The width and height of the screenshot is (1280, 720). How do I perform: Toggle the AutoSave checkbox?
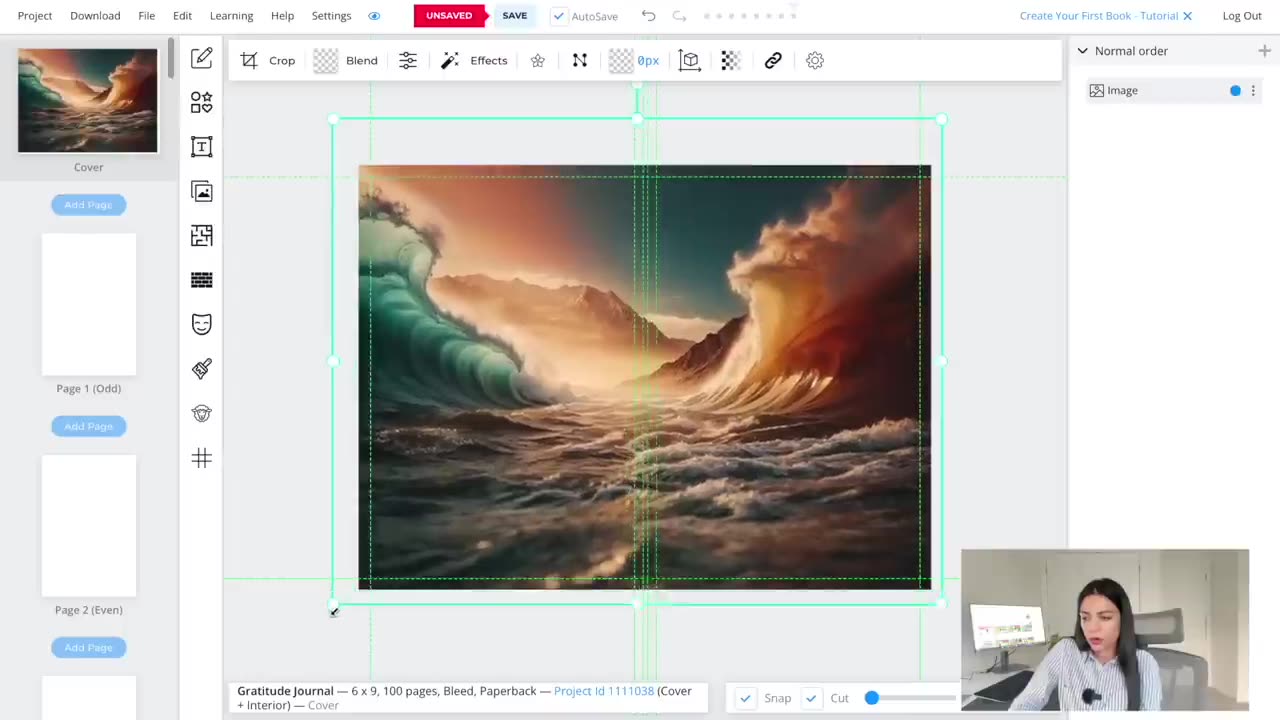pos(559,16)
